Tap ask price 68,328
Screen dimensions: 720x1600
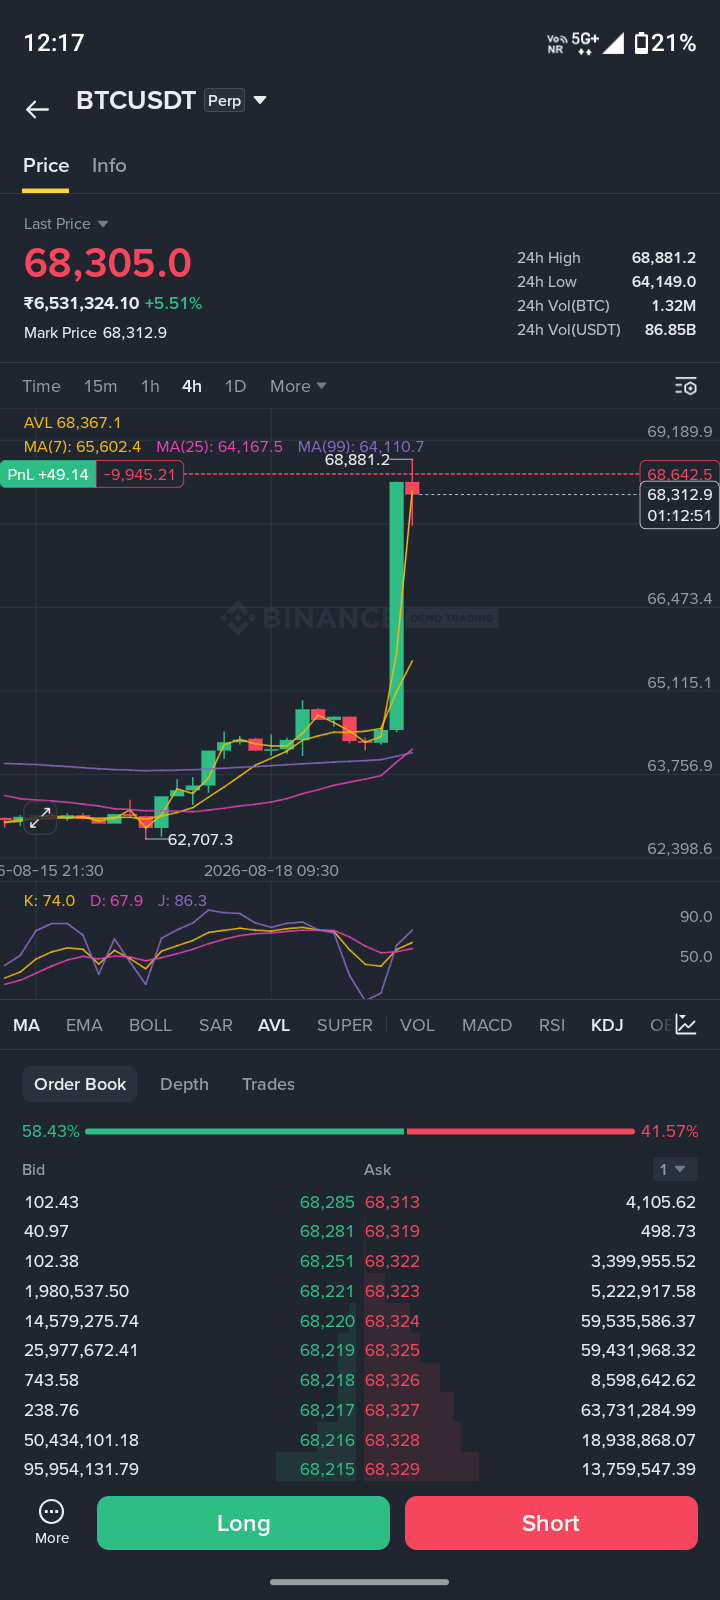coord(392,1440)
